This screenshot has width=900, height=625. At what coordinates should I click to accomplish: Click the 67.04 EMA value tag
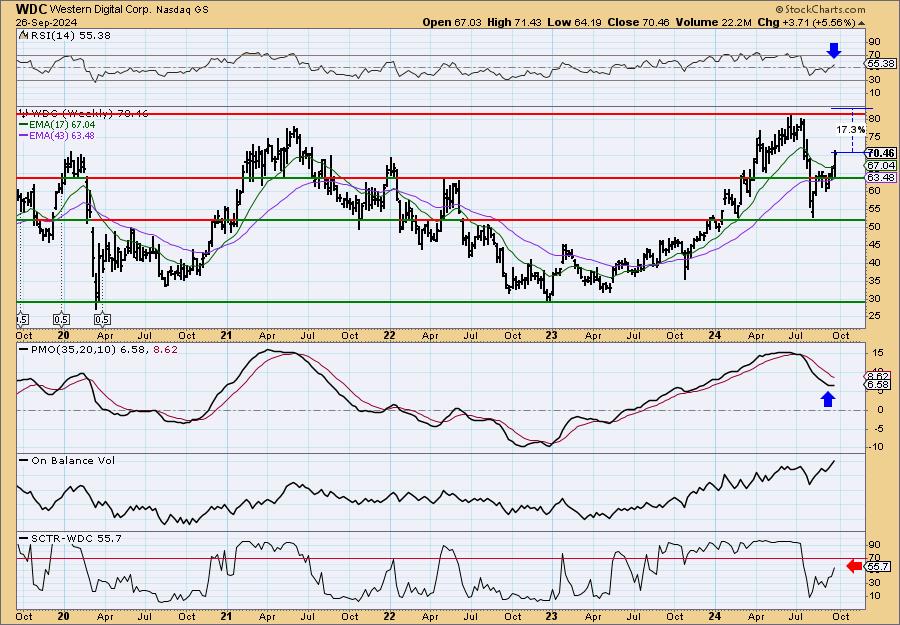(x=881, y=165)
